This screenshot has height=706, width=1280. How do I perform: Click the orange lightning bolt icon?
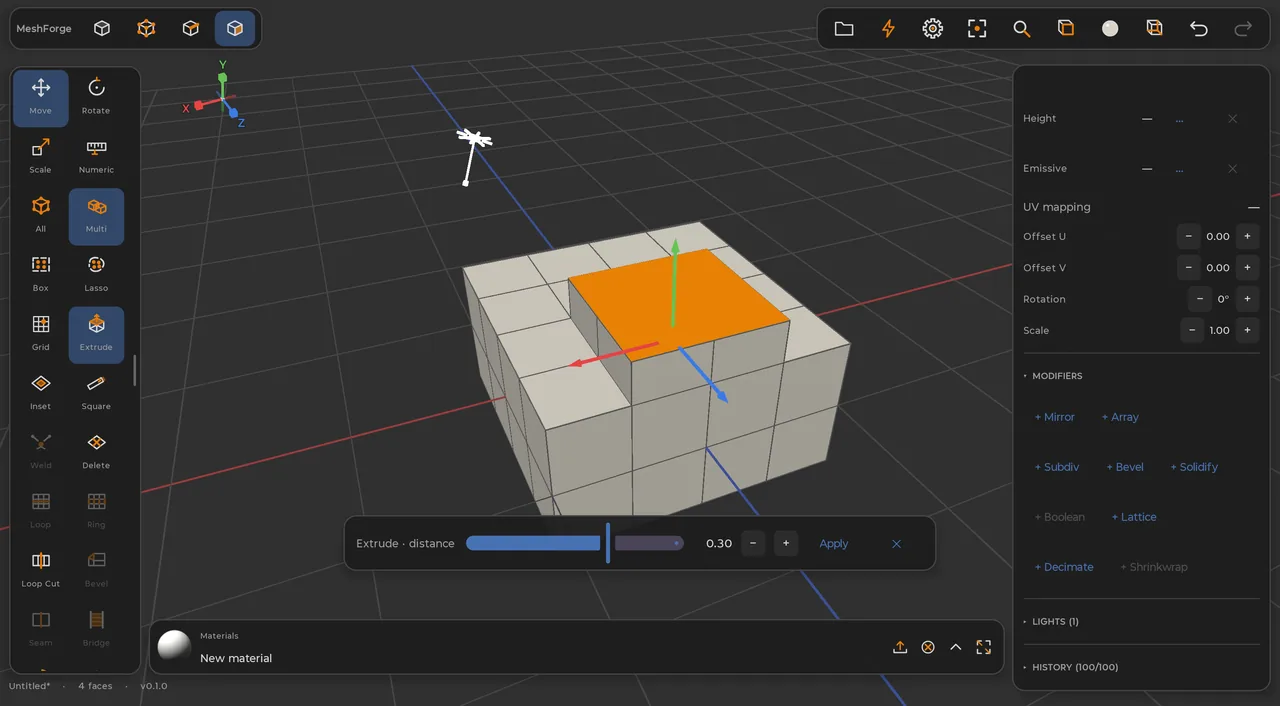888,29
